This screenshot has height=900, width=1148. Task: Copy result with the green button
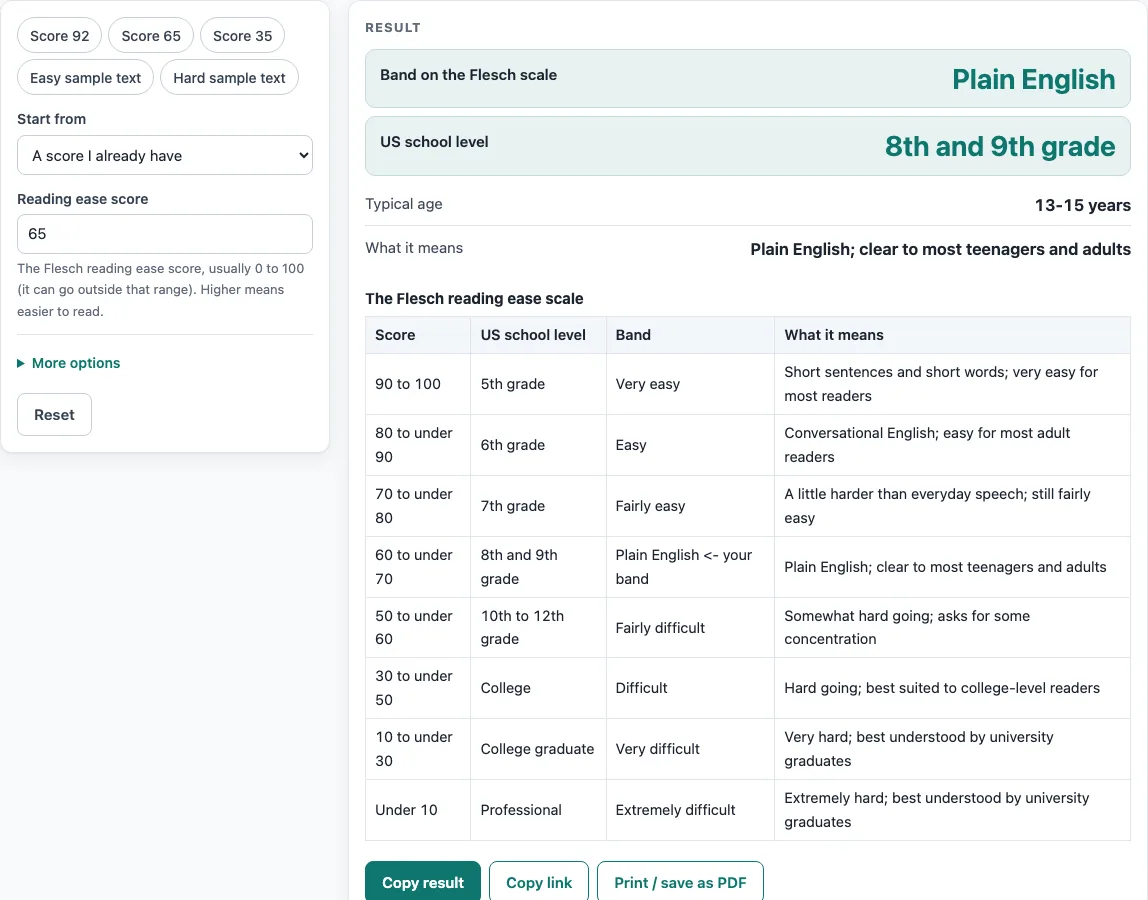pos(422,882)
